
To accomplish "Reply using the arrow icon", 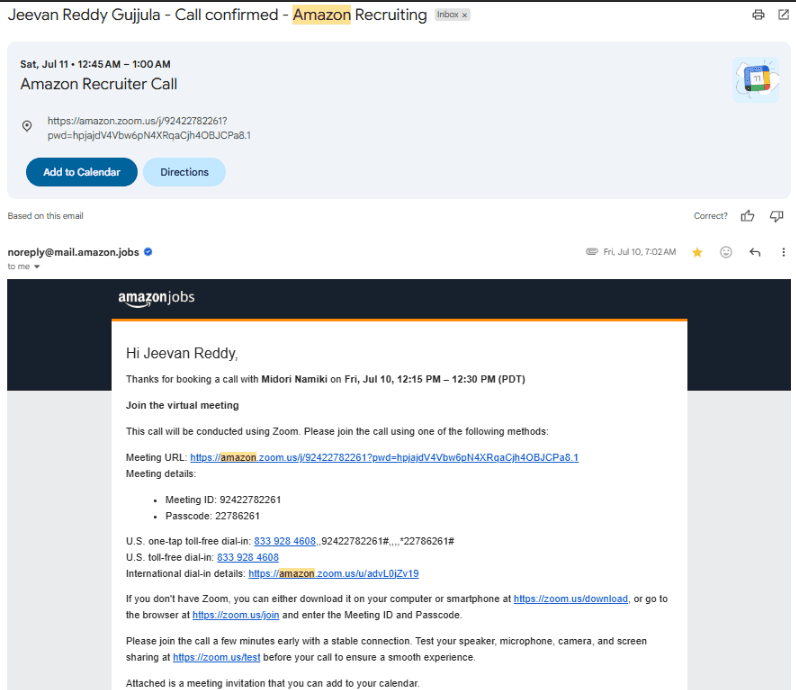I will pos(755,252).
